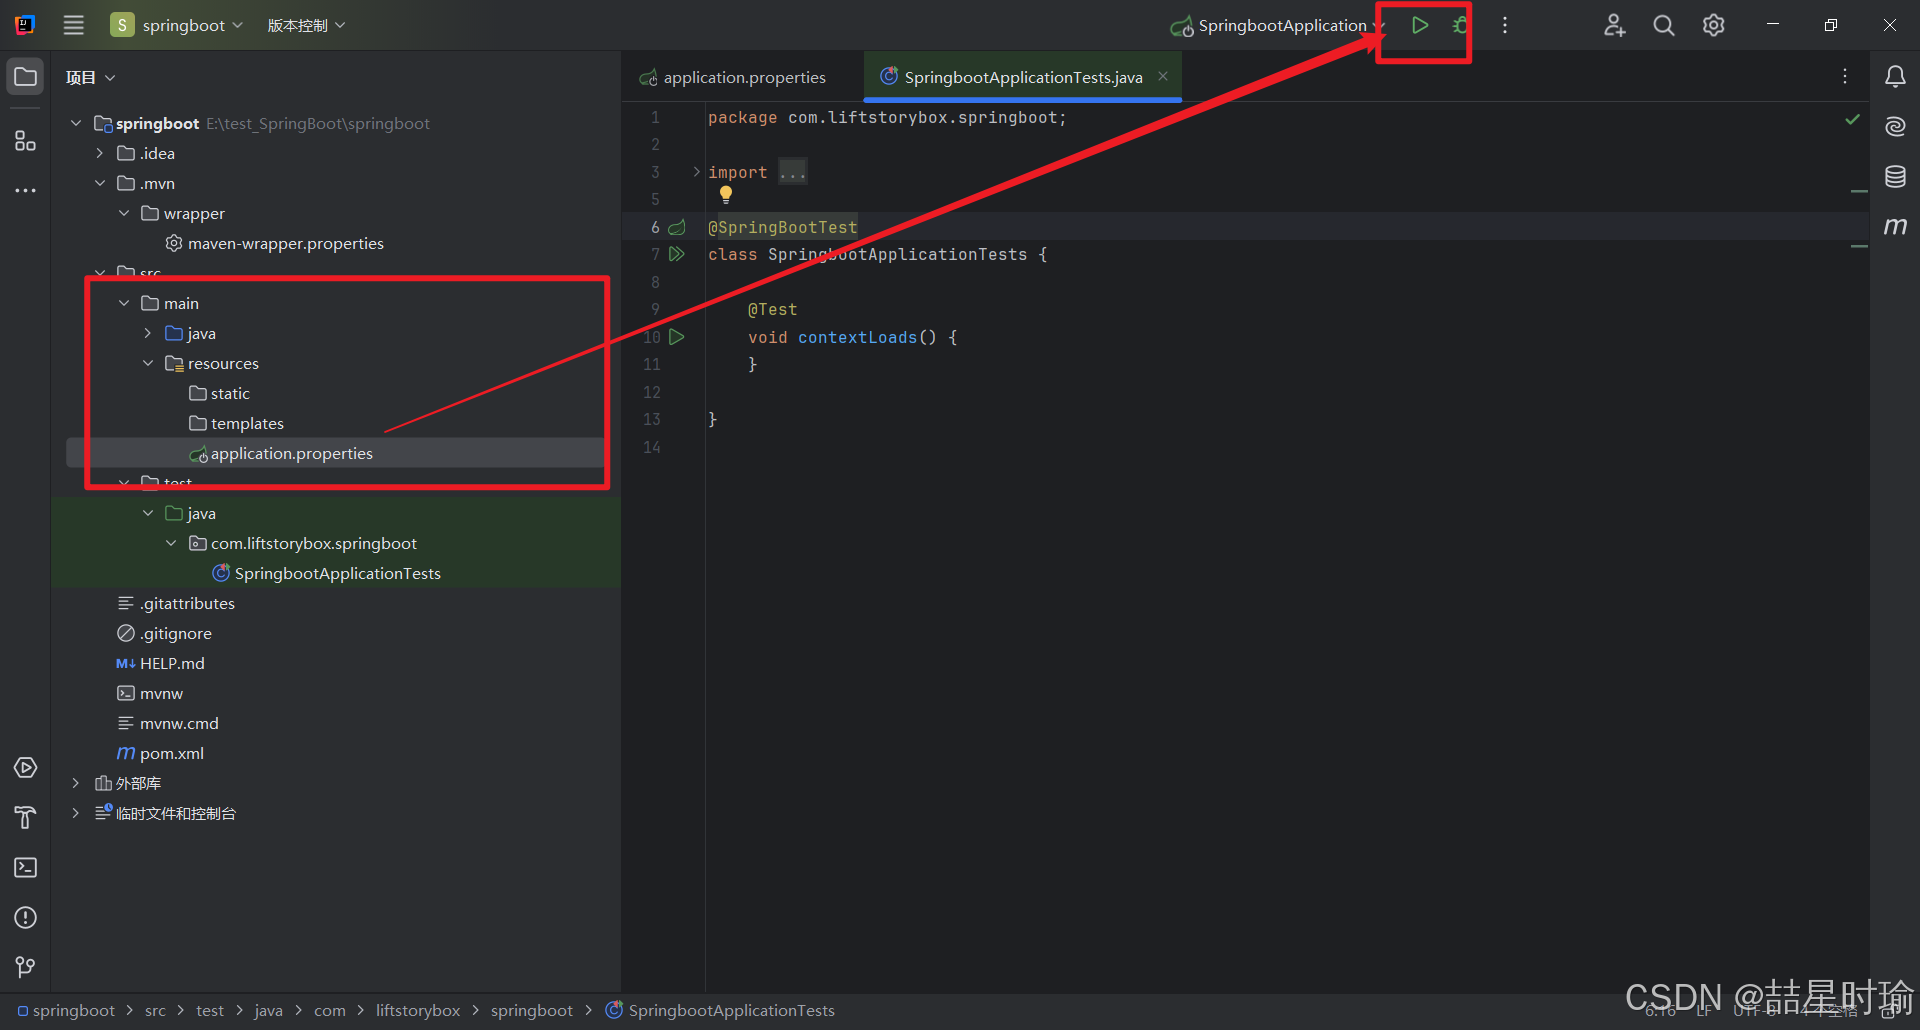
Task: Select the .gitattributes file
Action: 187,603
